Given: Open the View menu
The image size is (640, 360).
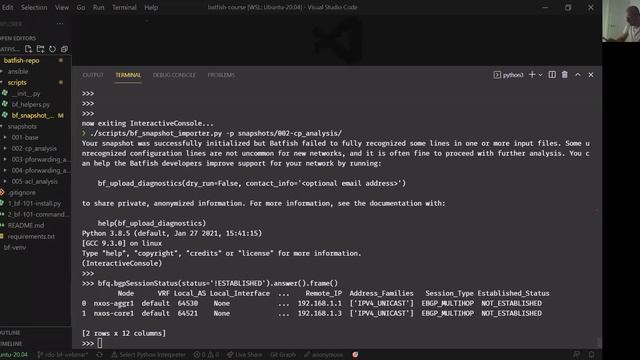Looking at the screenshot, I should 62,7.
